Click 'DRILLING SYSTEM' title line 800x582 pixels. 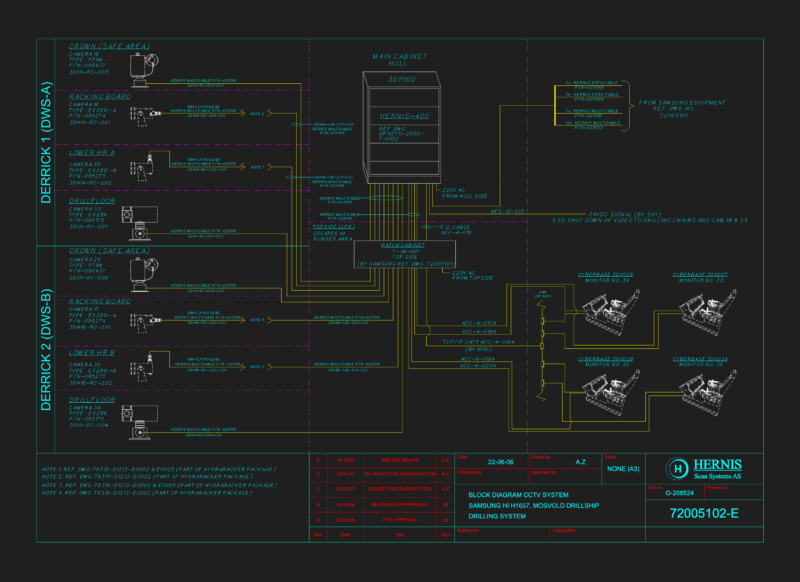point(497,516)
